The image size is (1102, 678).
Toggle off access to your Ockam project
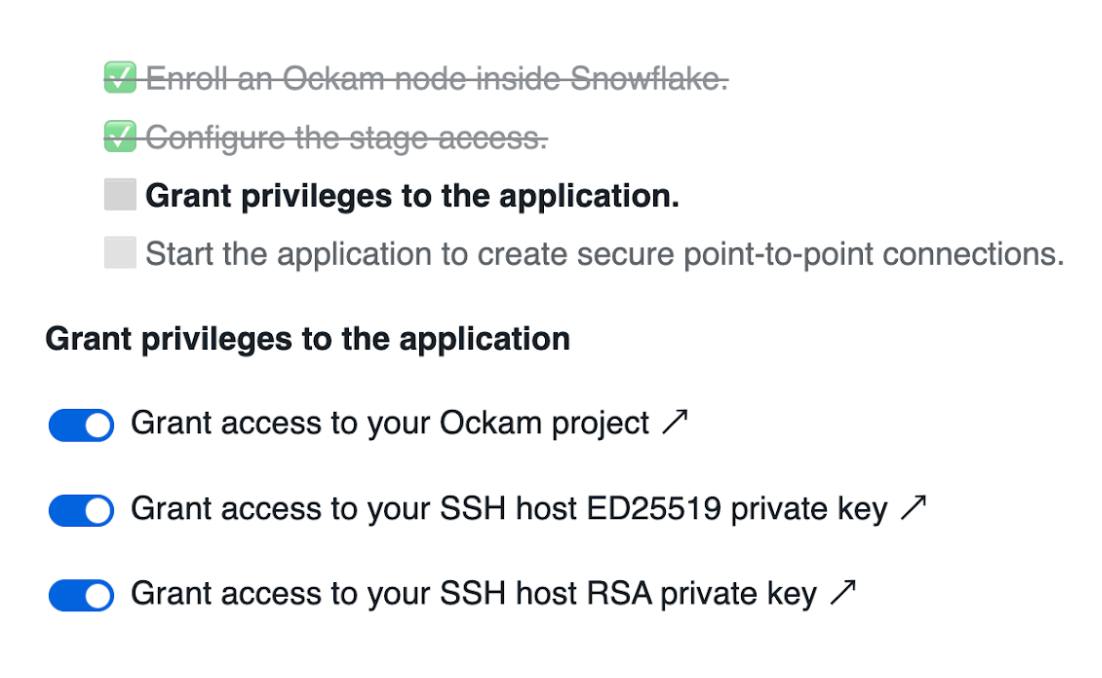pyautogui.click(x=81, y=425)
